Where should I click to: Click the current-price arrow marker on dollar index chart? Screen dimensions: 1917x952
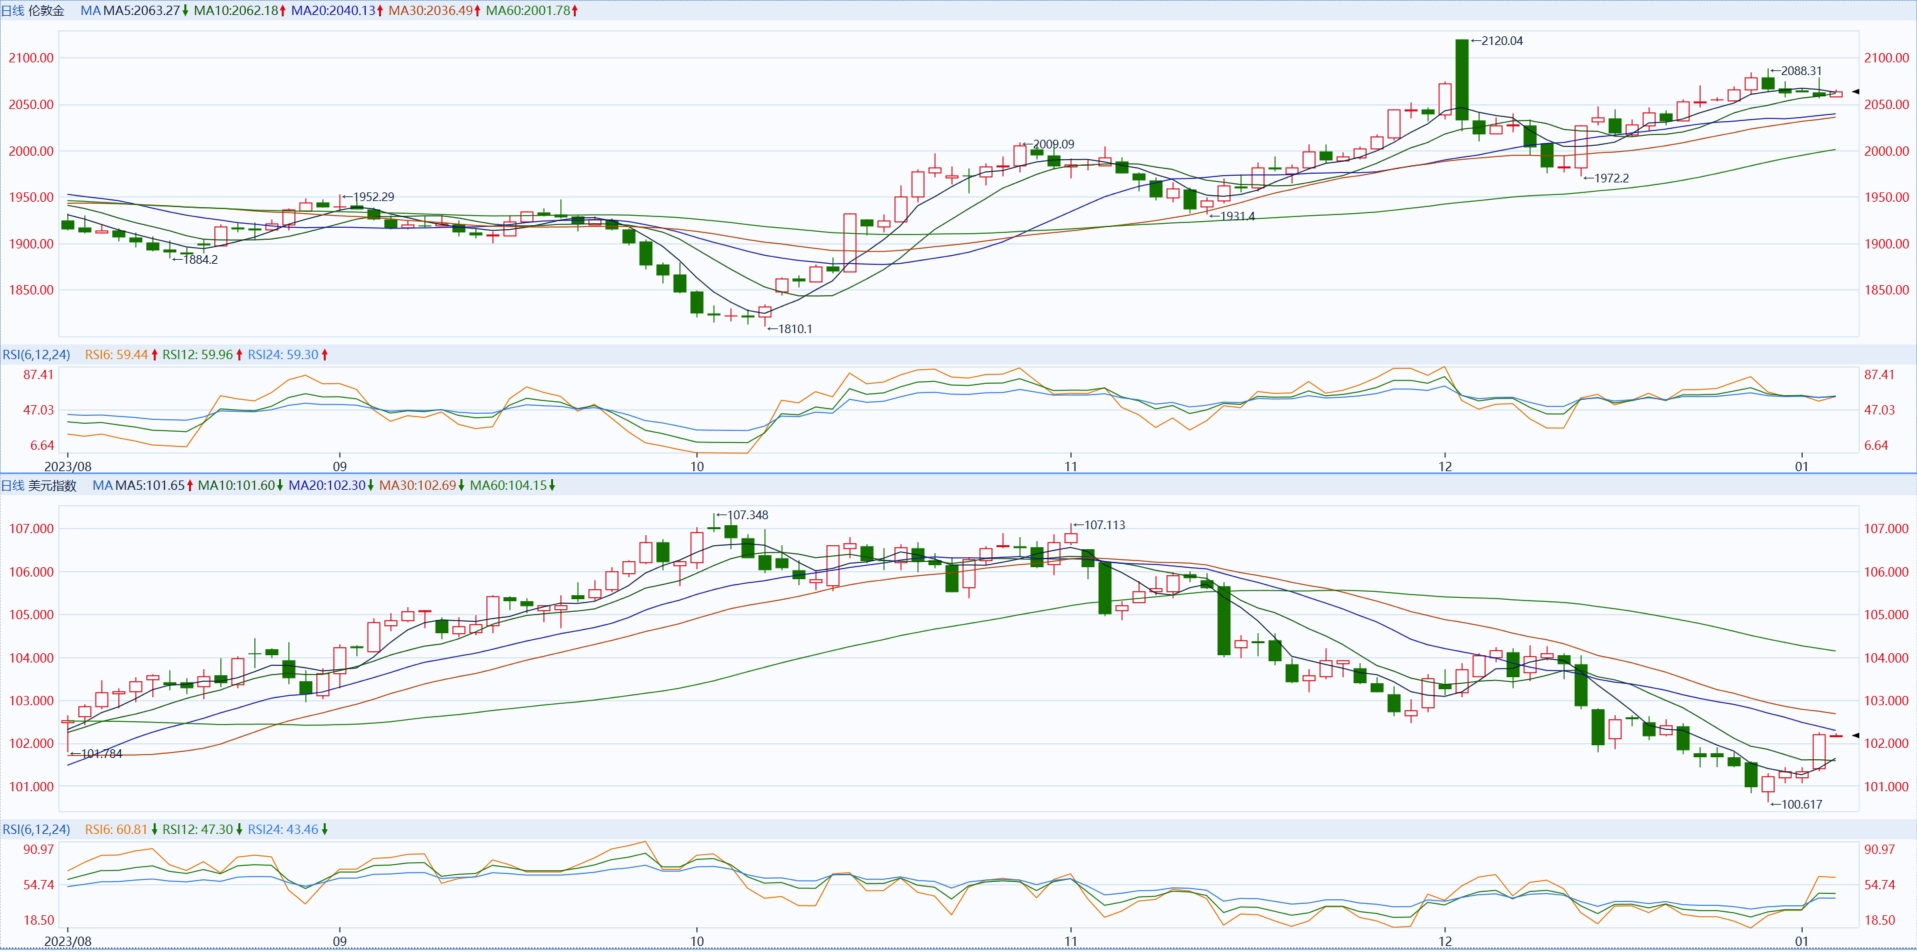tap(1856, 736)
